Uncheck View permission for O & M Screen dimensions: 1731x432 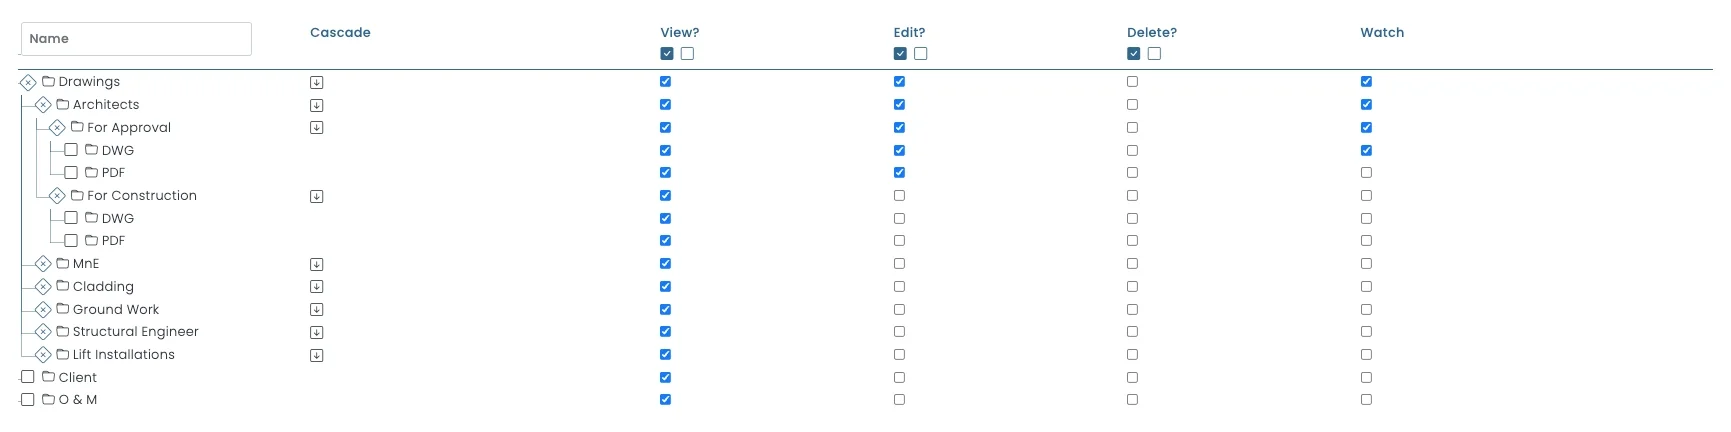[x=665, y=400]
